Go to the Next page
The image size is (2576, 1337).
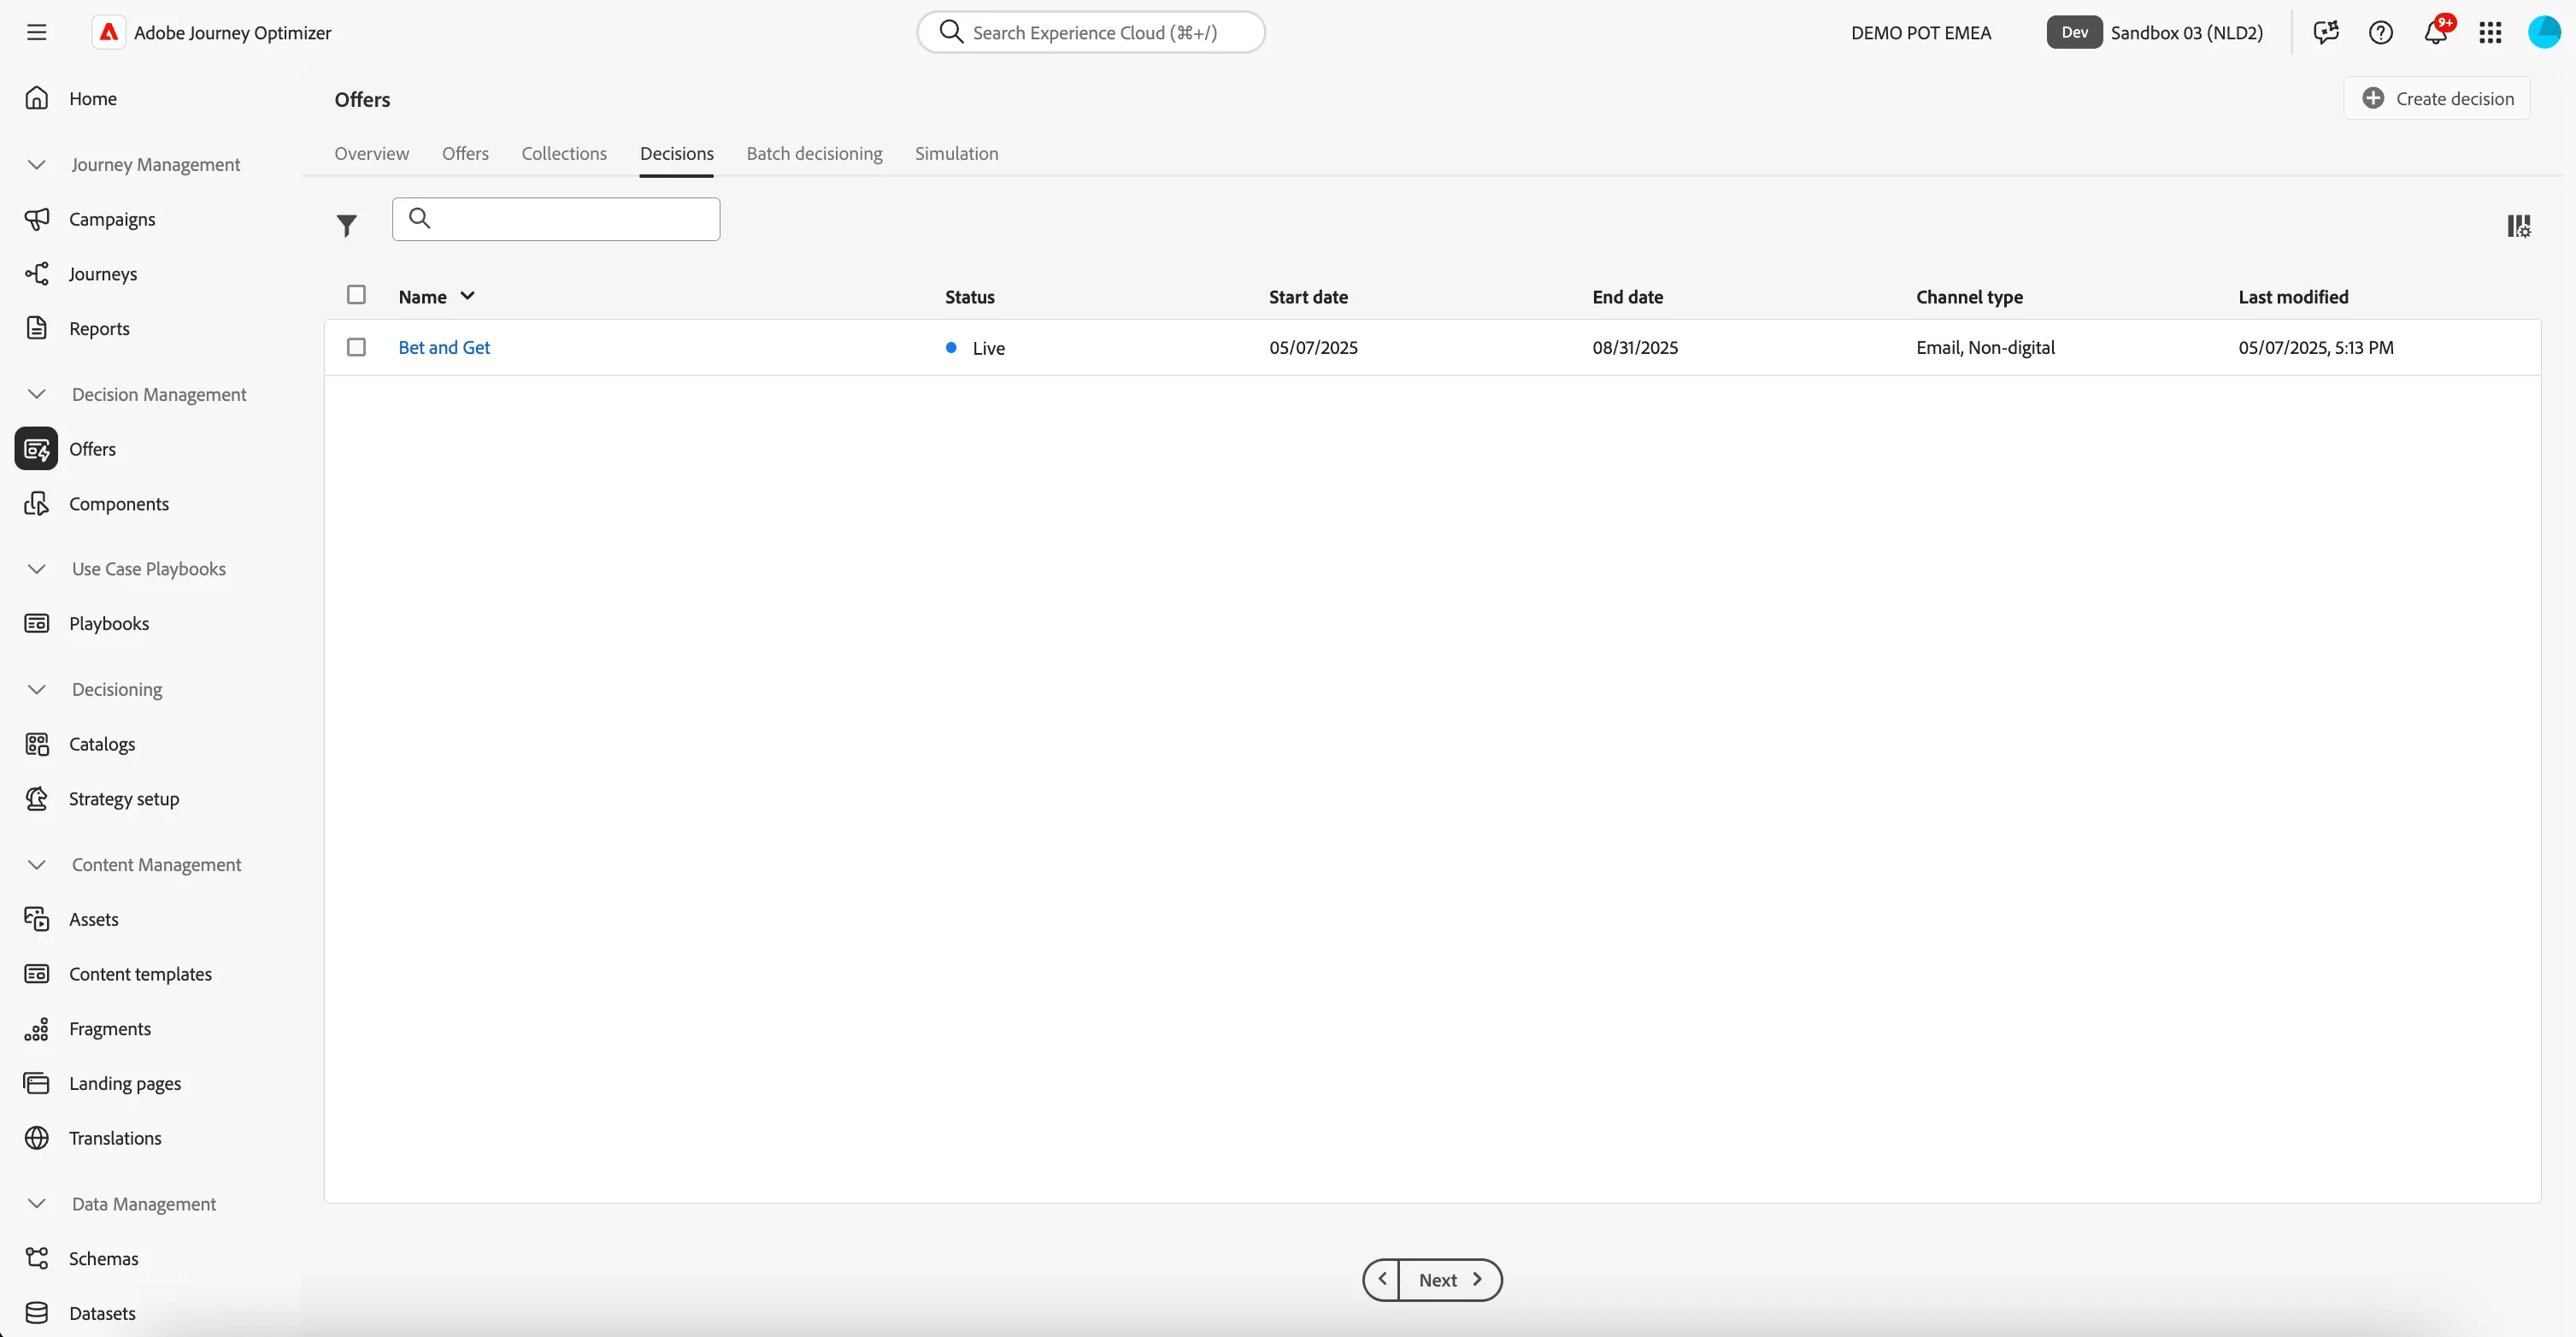click(x=1450, y=1280)
